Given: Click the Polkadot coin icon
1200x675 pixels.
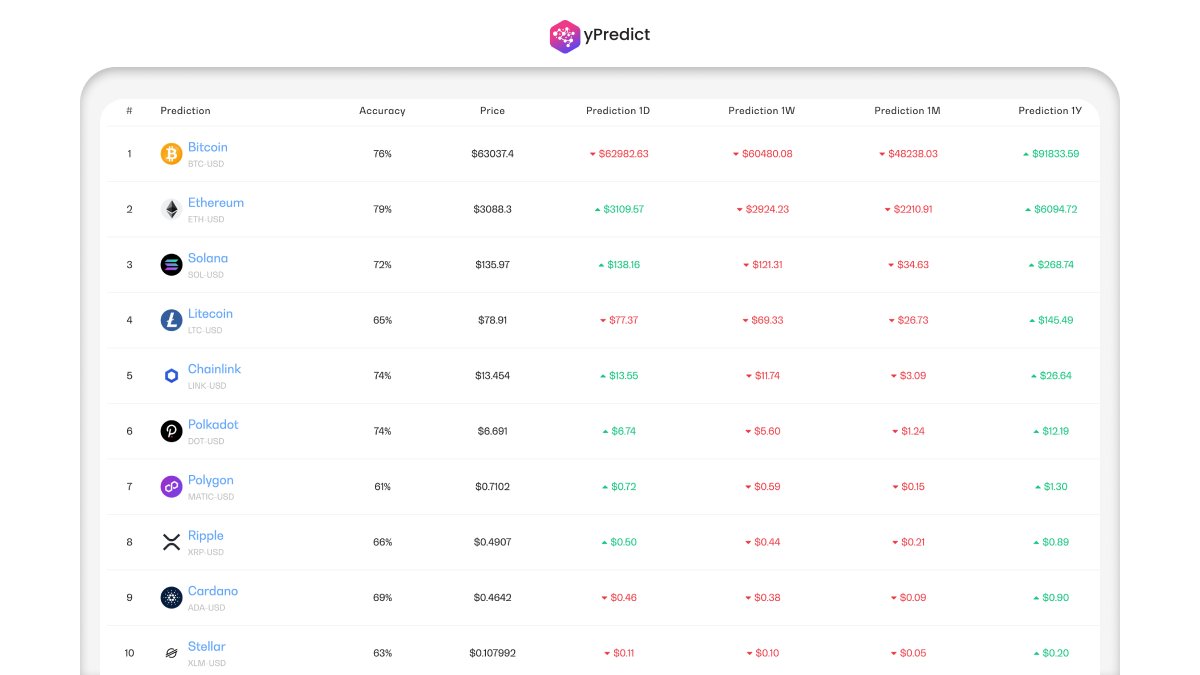Looking at the screenshot, I should pyautogui.click(x=172, y=431).
